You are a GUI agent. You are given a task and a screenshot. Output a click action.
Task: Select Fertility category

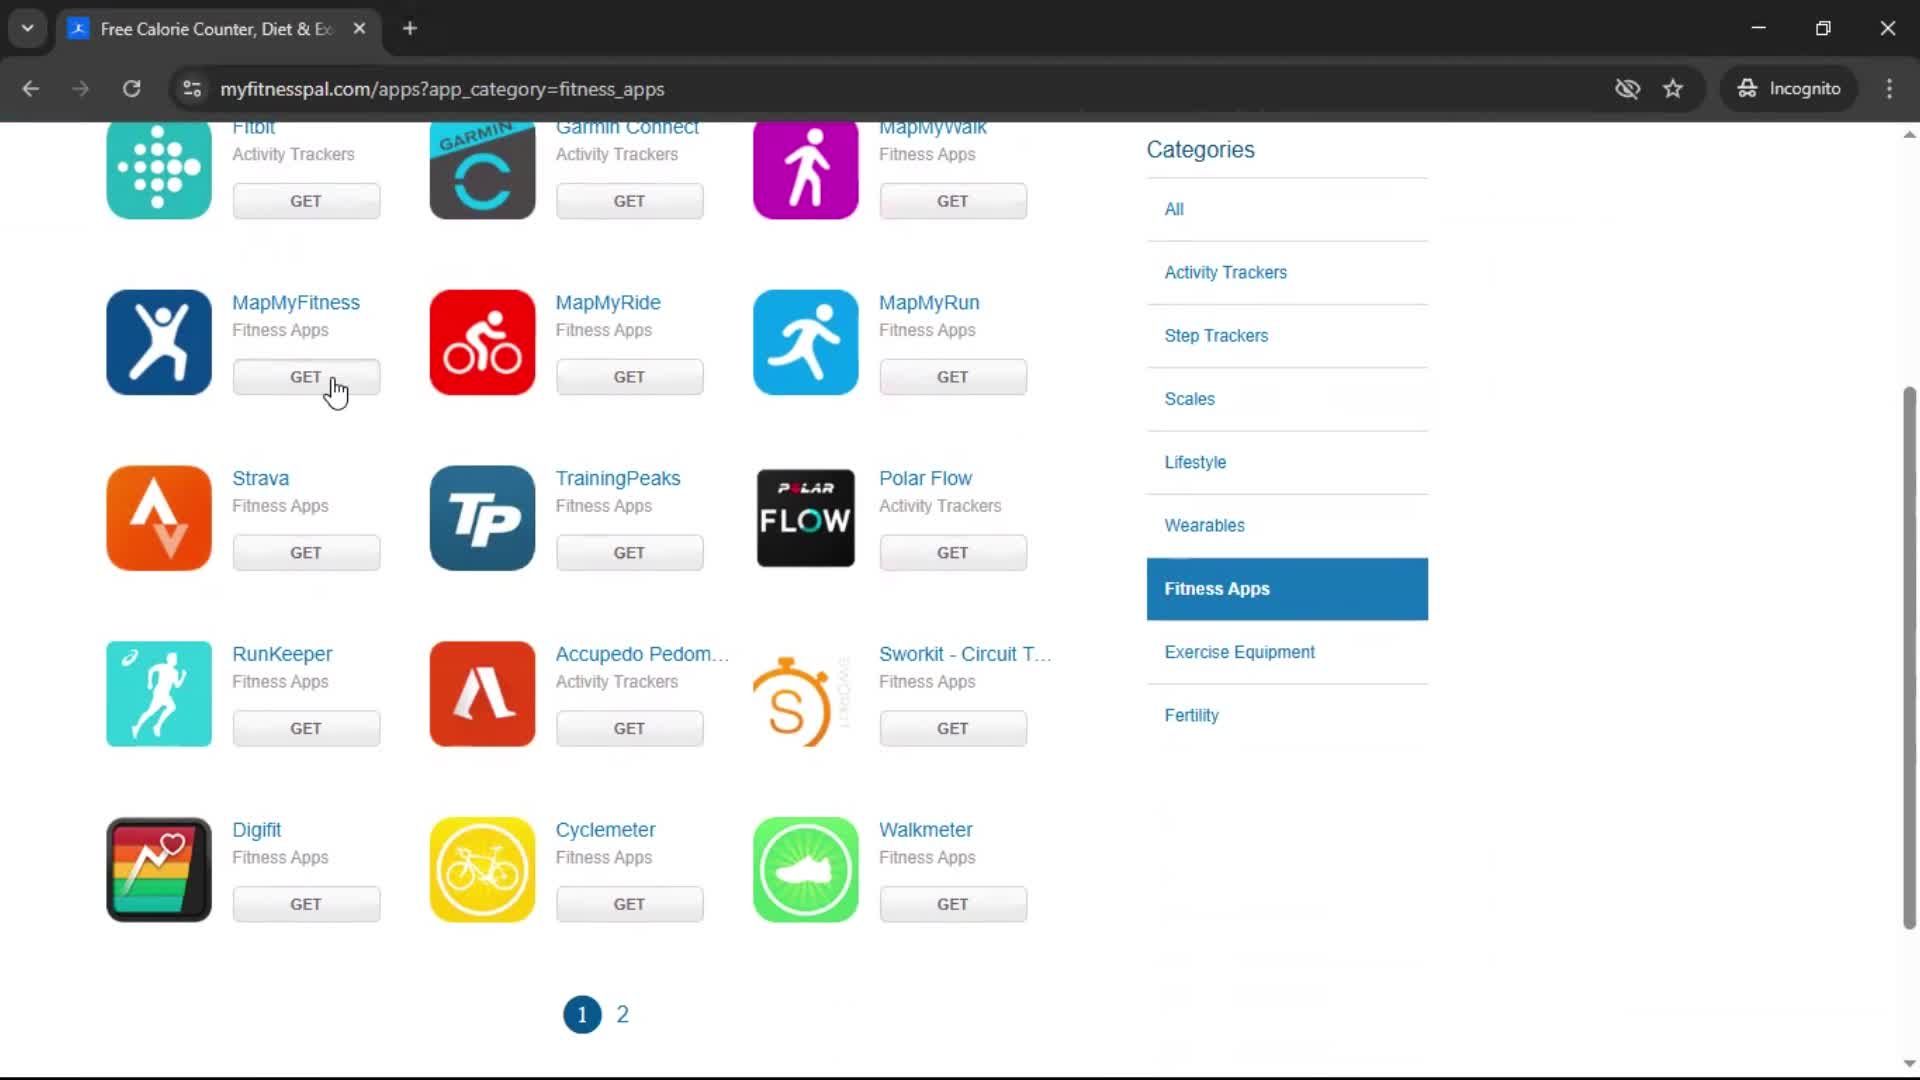pyautogui.click(x=1287, y=715)
